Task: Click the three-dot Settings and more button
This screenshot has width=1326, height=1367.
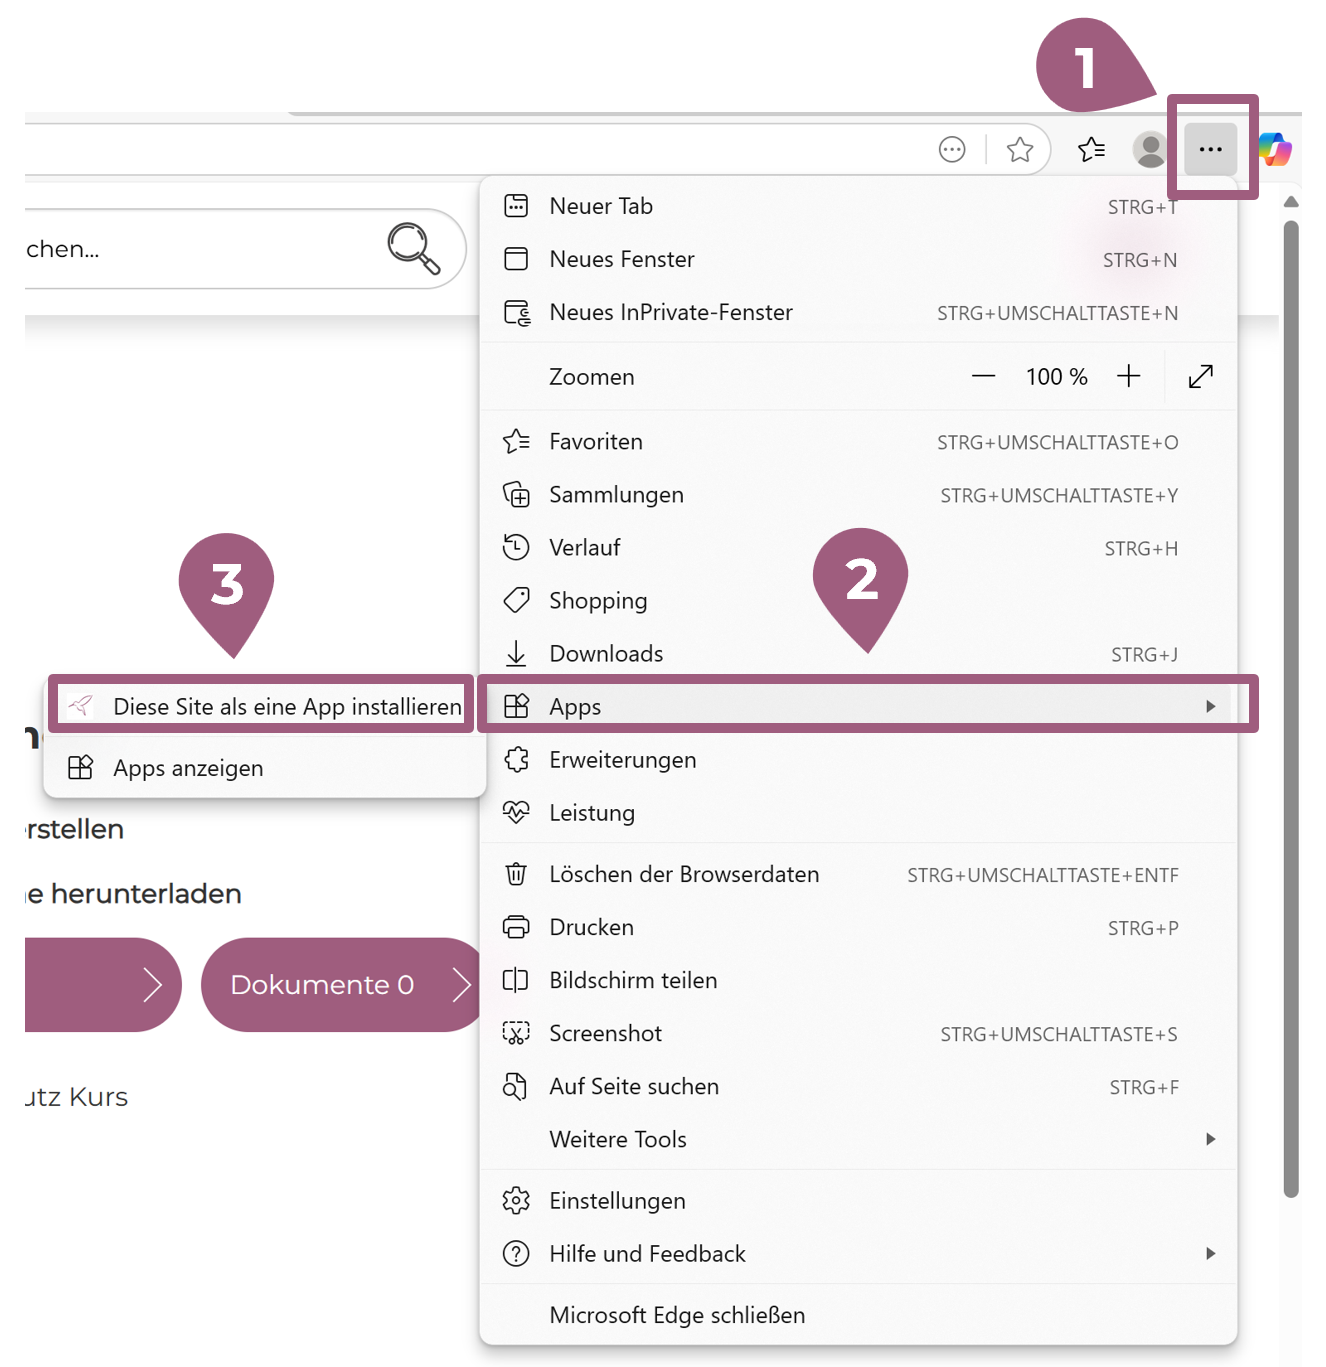Action: (1210, 149)
